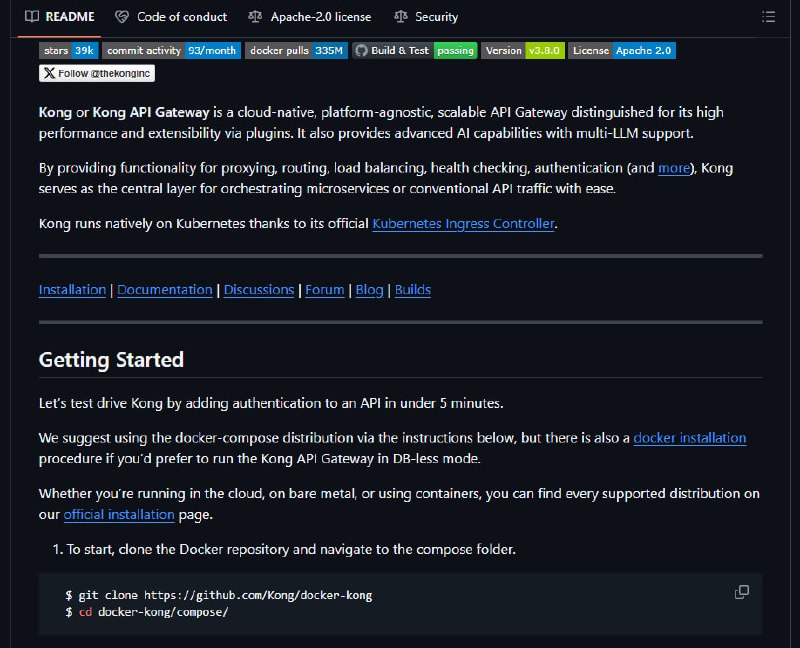This screenshot has width=800, height=648.
Task: Open the Build & Test passing badge
Action: 415,51
